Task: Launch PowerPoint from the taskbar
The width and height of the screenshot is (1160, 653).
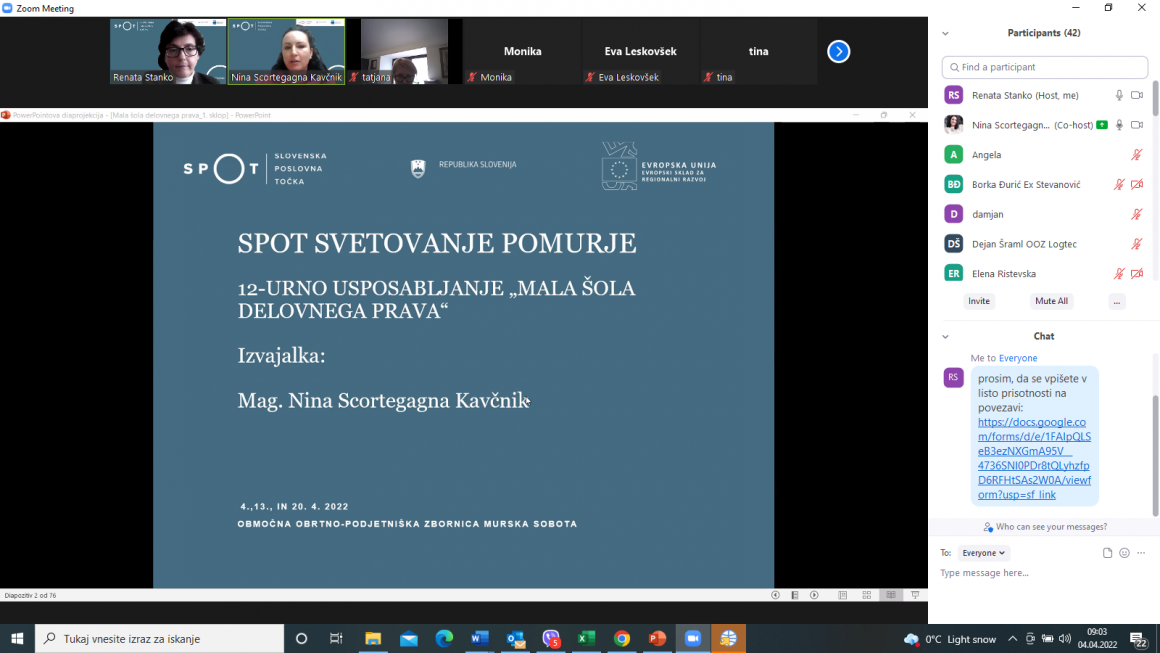Action: tap(657, 638)
